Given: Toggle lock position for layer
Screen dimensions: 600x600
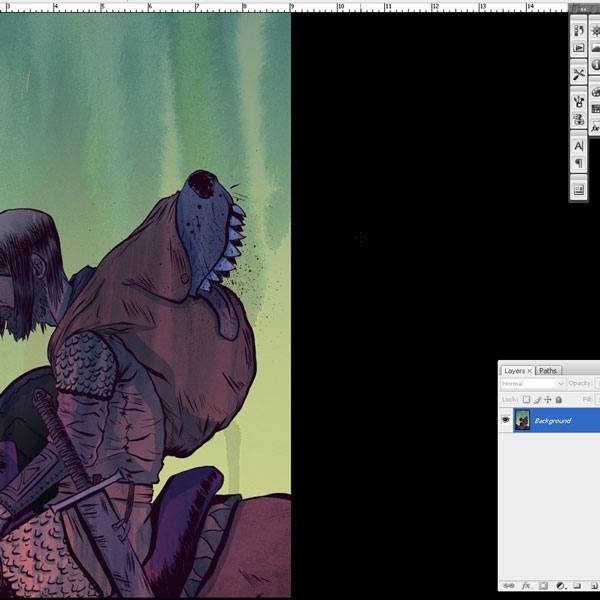Looking at the screenshot, I should point(547,399).
